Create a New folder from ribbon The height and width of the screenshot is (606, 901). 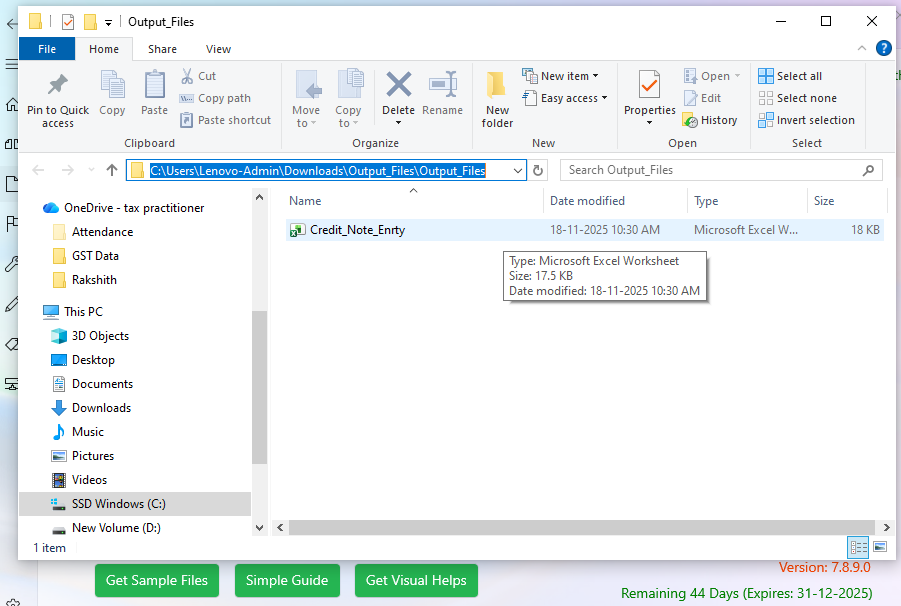pyautogui.click(x=497, y=98)
